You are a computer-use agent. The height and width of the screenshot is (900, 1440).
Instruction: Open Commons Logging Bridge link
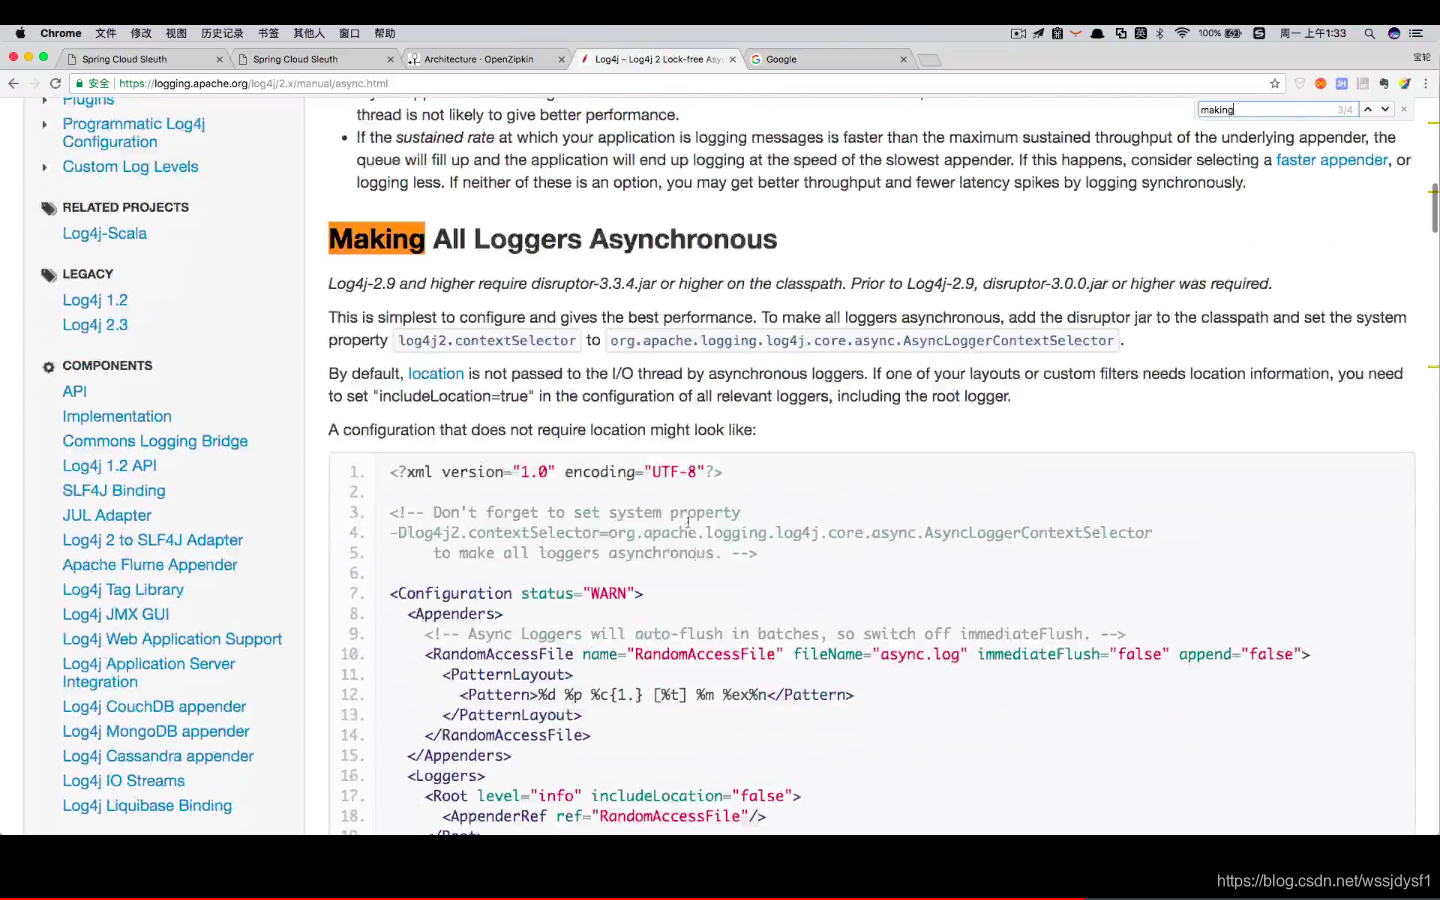click(x=155, y=441)
